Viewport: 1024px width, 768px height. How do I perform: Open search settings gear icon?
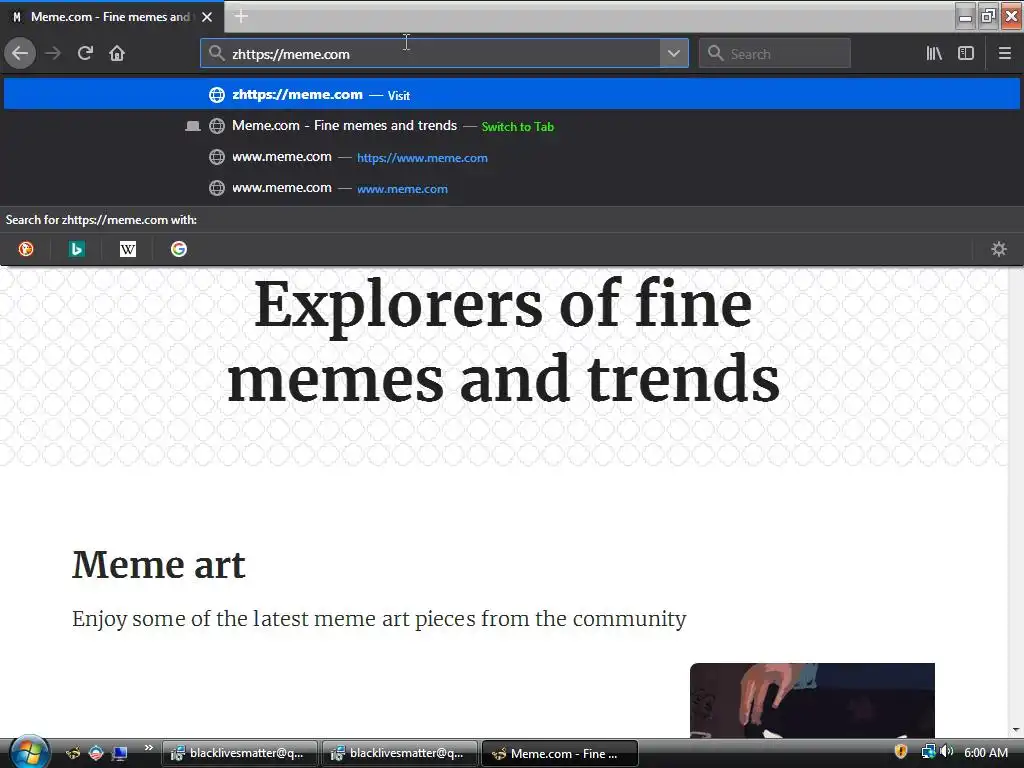tap(999, 249)
